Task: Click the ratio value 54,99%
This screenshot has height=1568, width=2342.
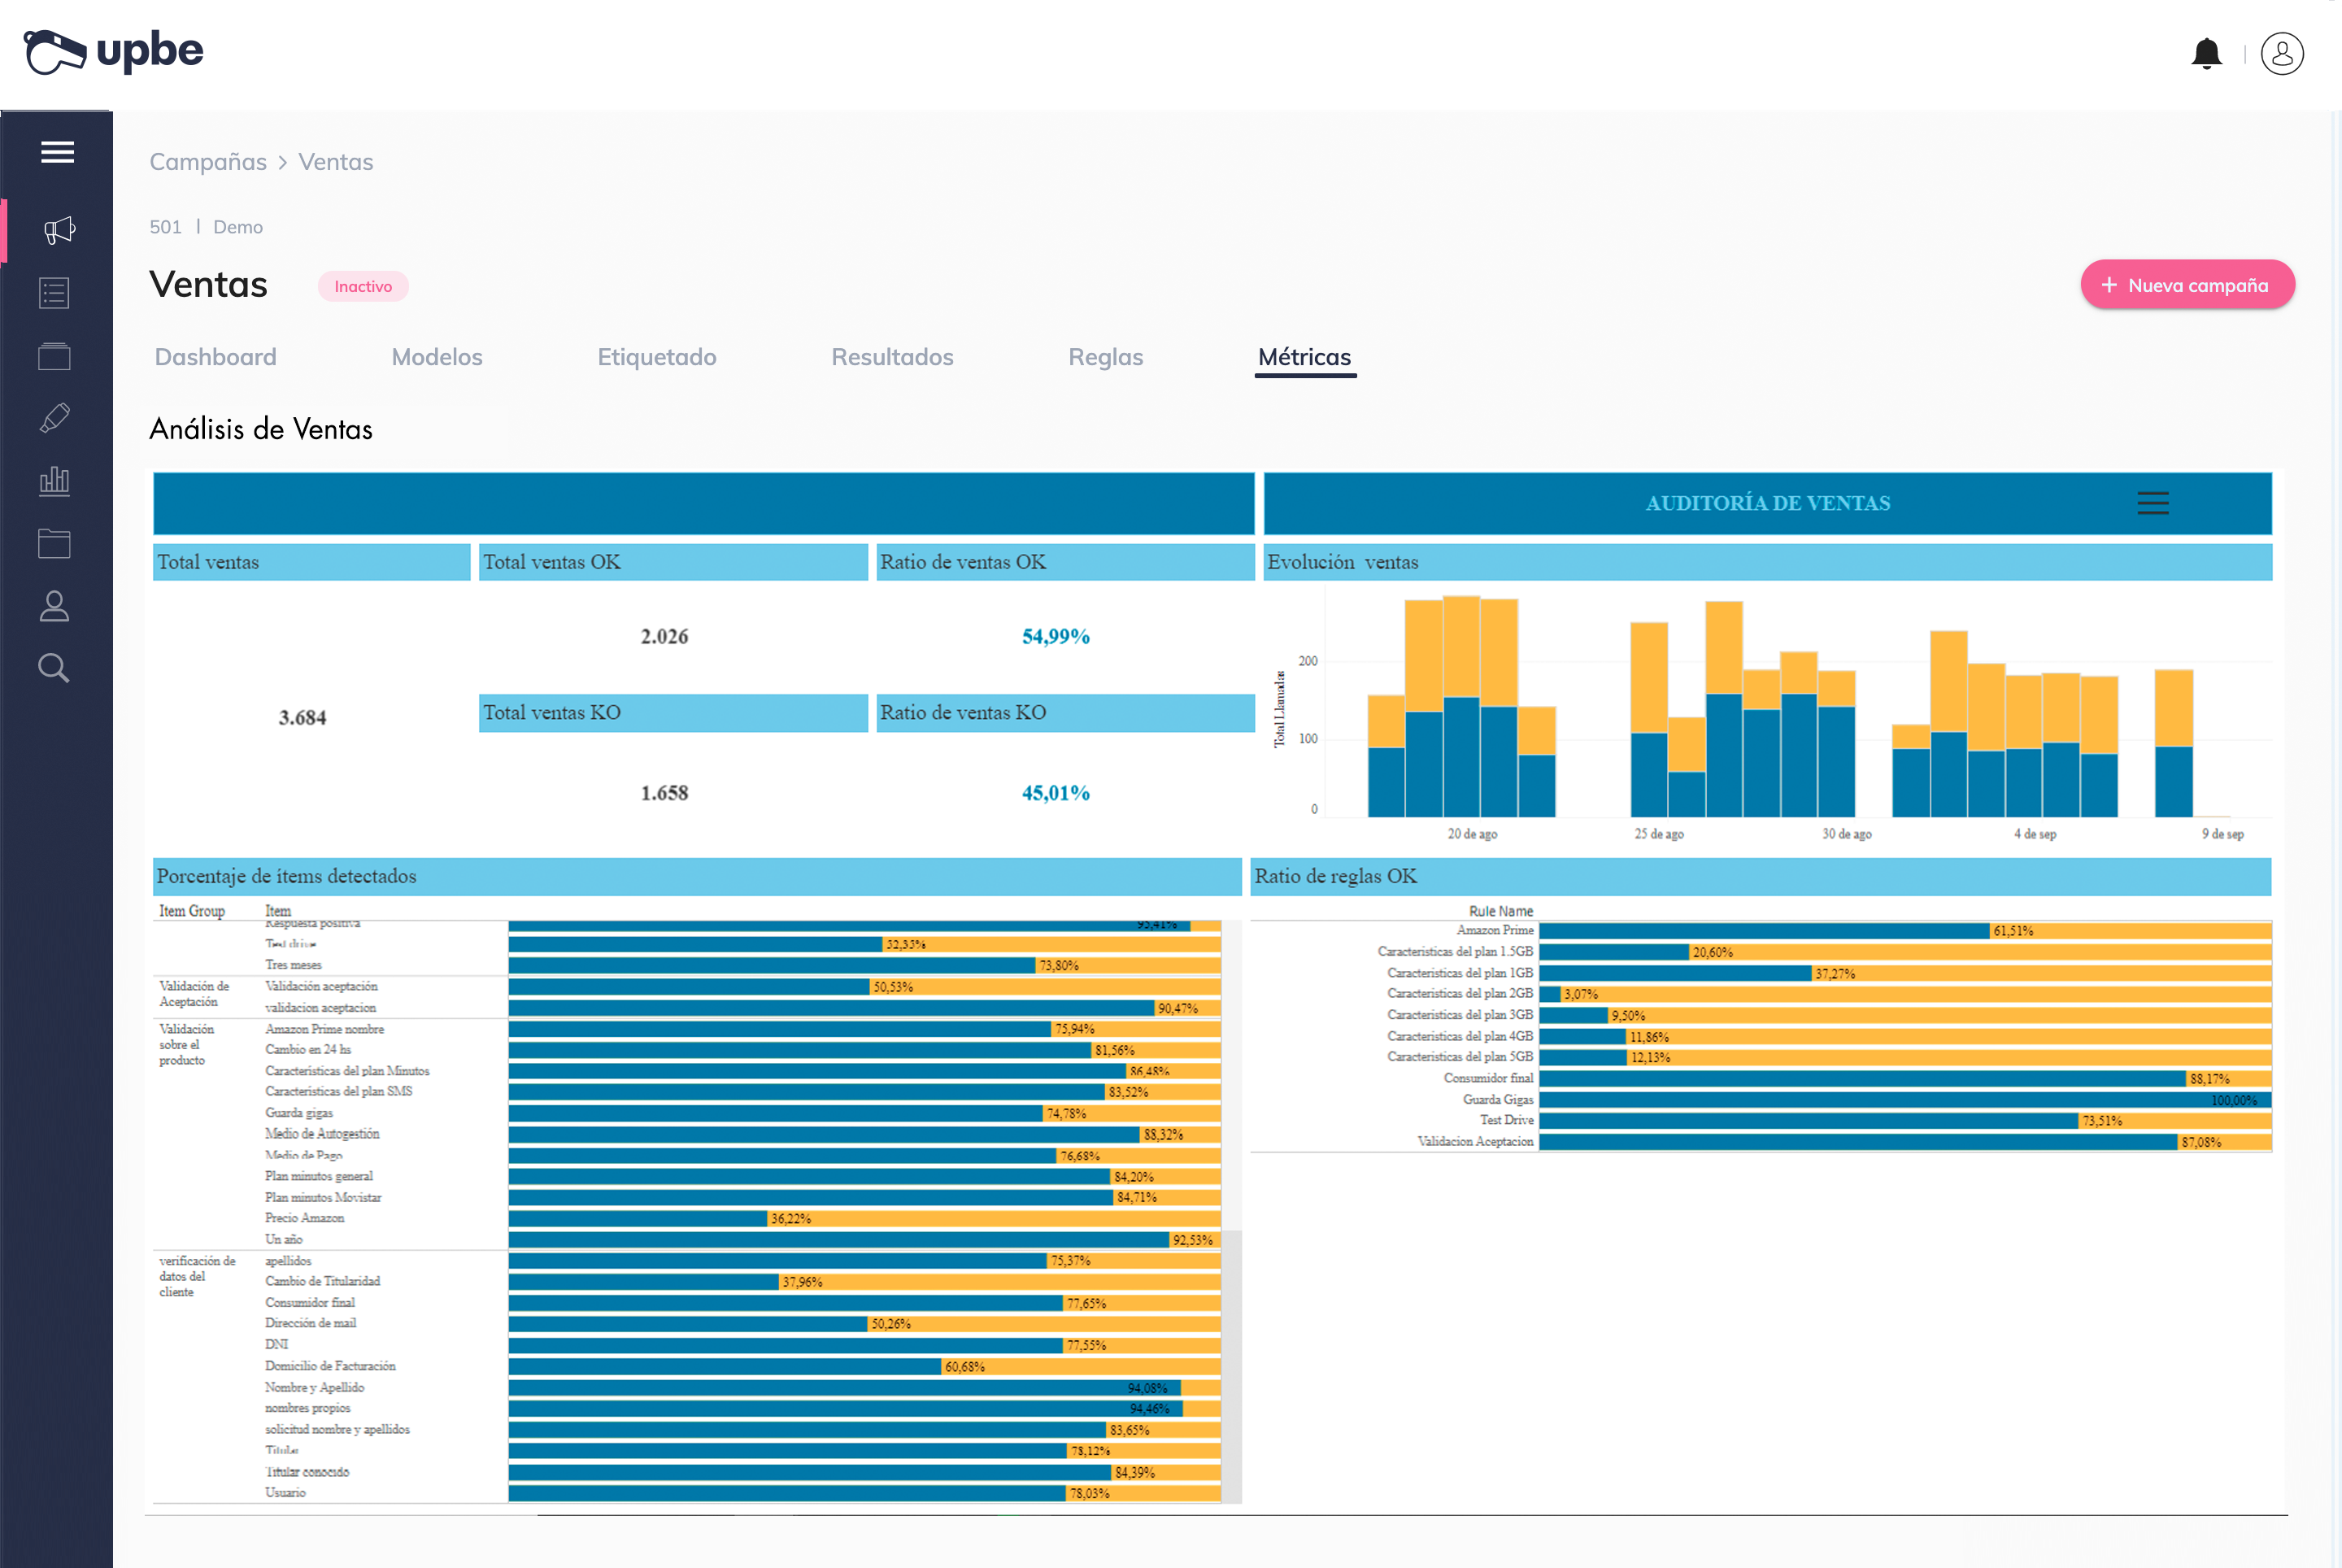Action: coord(1055,636)
